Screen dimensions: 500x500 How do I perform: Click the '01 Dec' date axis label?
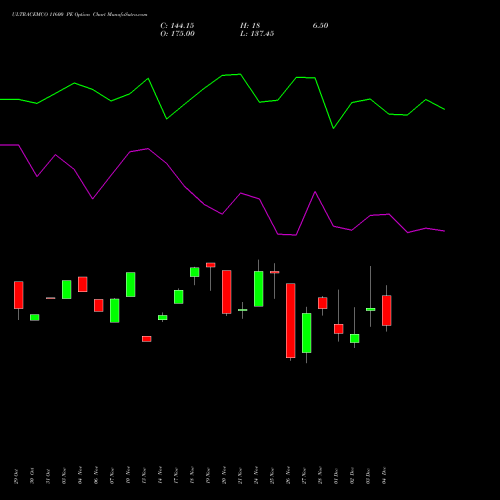[x=336, y=476]
